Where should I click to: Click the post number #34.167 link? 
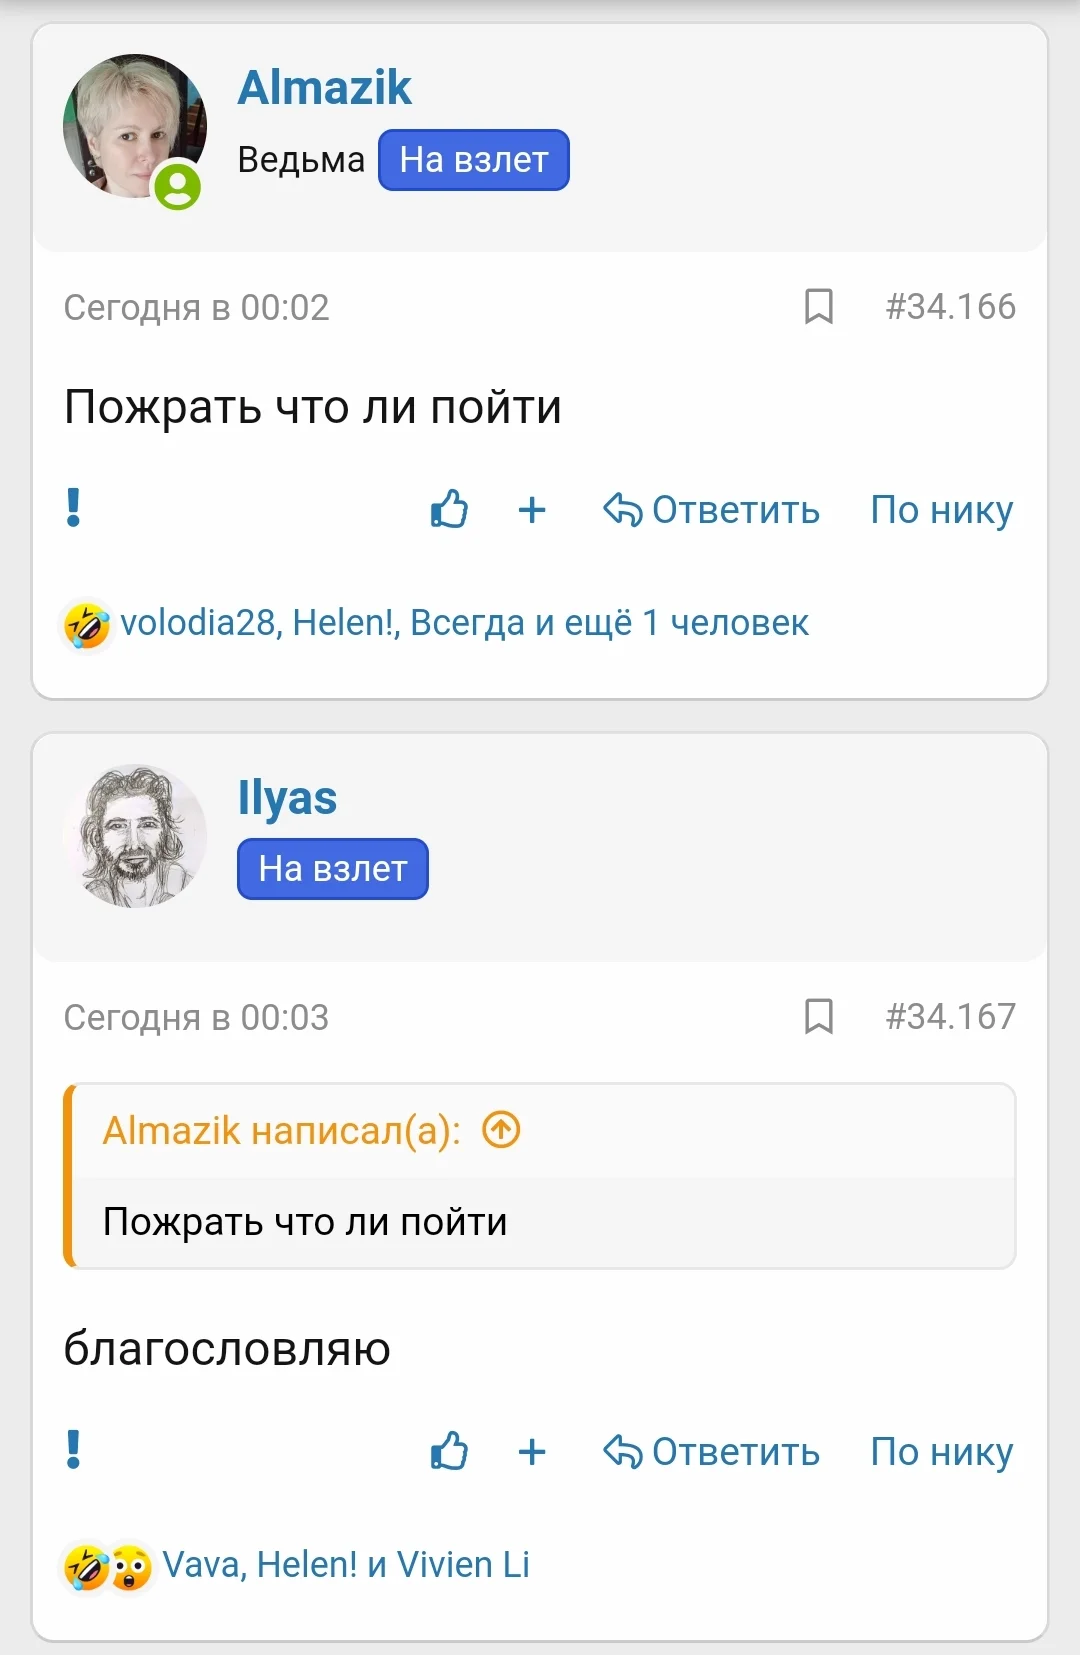[x=950, y=1017]
